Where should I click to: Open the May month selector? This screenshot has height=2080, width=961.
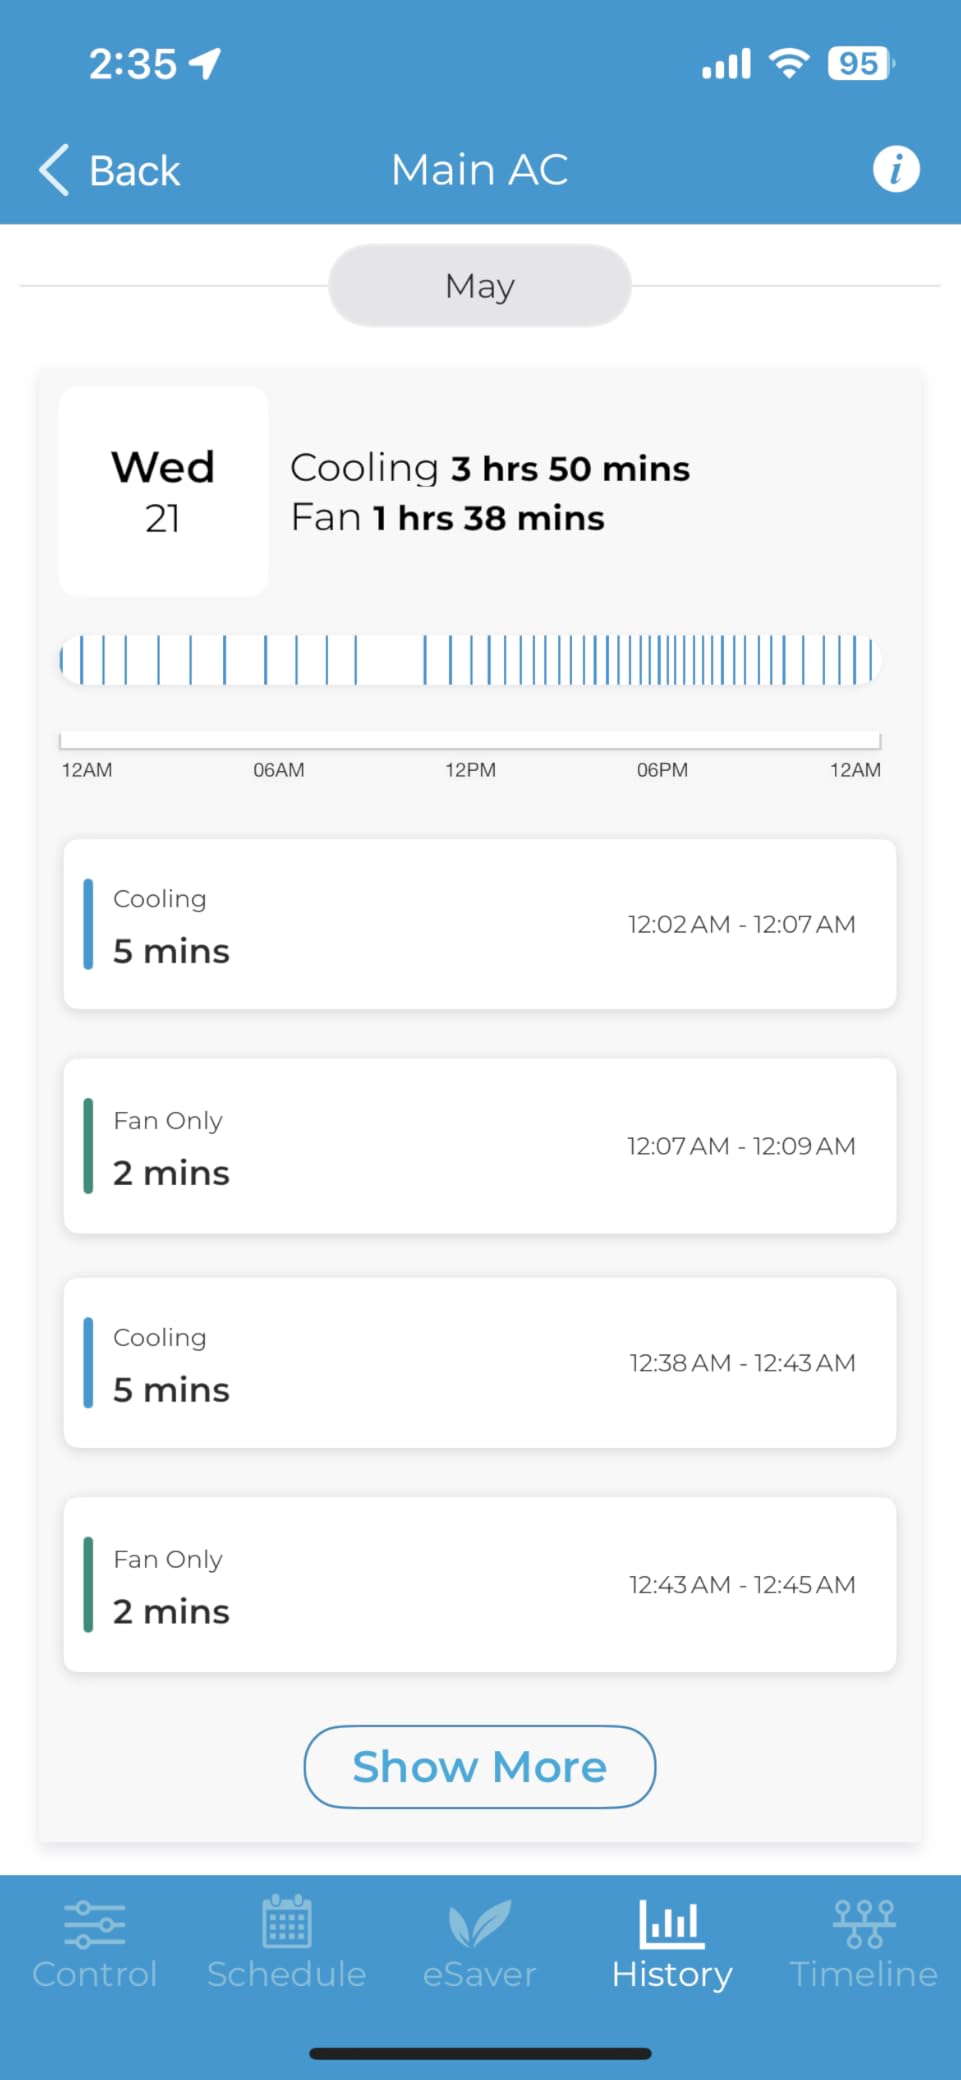click(480, 286)
